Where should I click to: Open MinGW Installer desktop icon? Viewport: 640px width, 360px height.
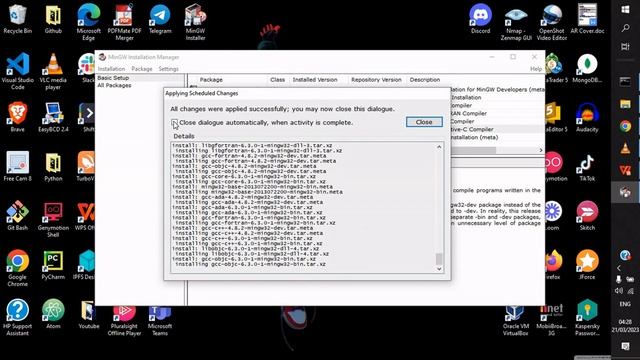pos(196,22)
